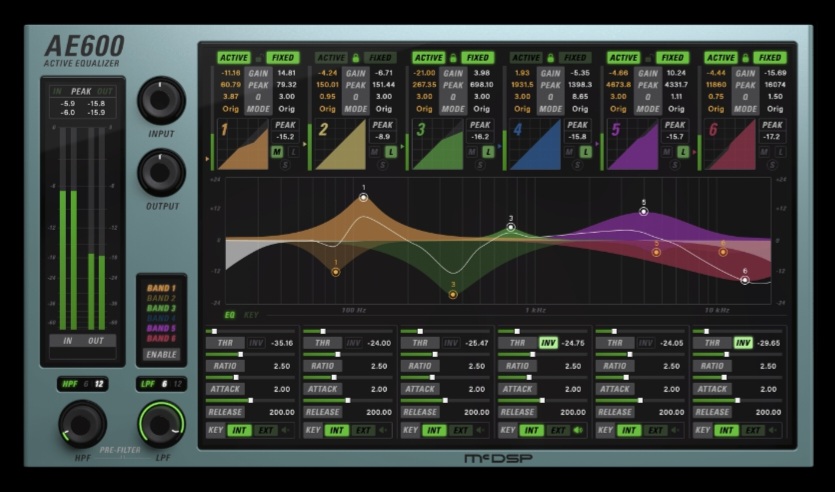Image resolution: width=835 pixels, height=492 pixels.
Task: Toggle the ACTIVE button on band 1
Action: 235,58
